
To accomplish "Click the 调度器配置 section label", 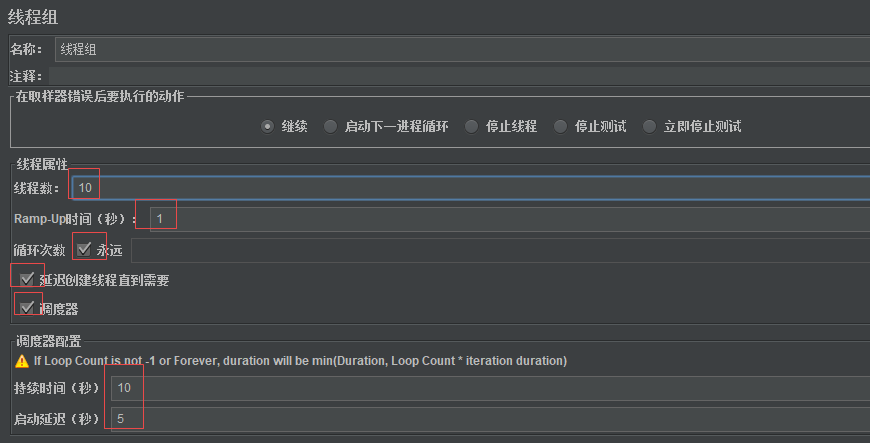I will pyautogui.click(x=49, y=341).
